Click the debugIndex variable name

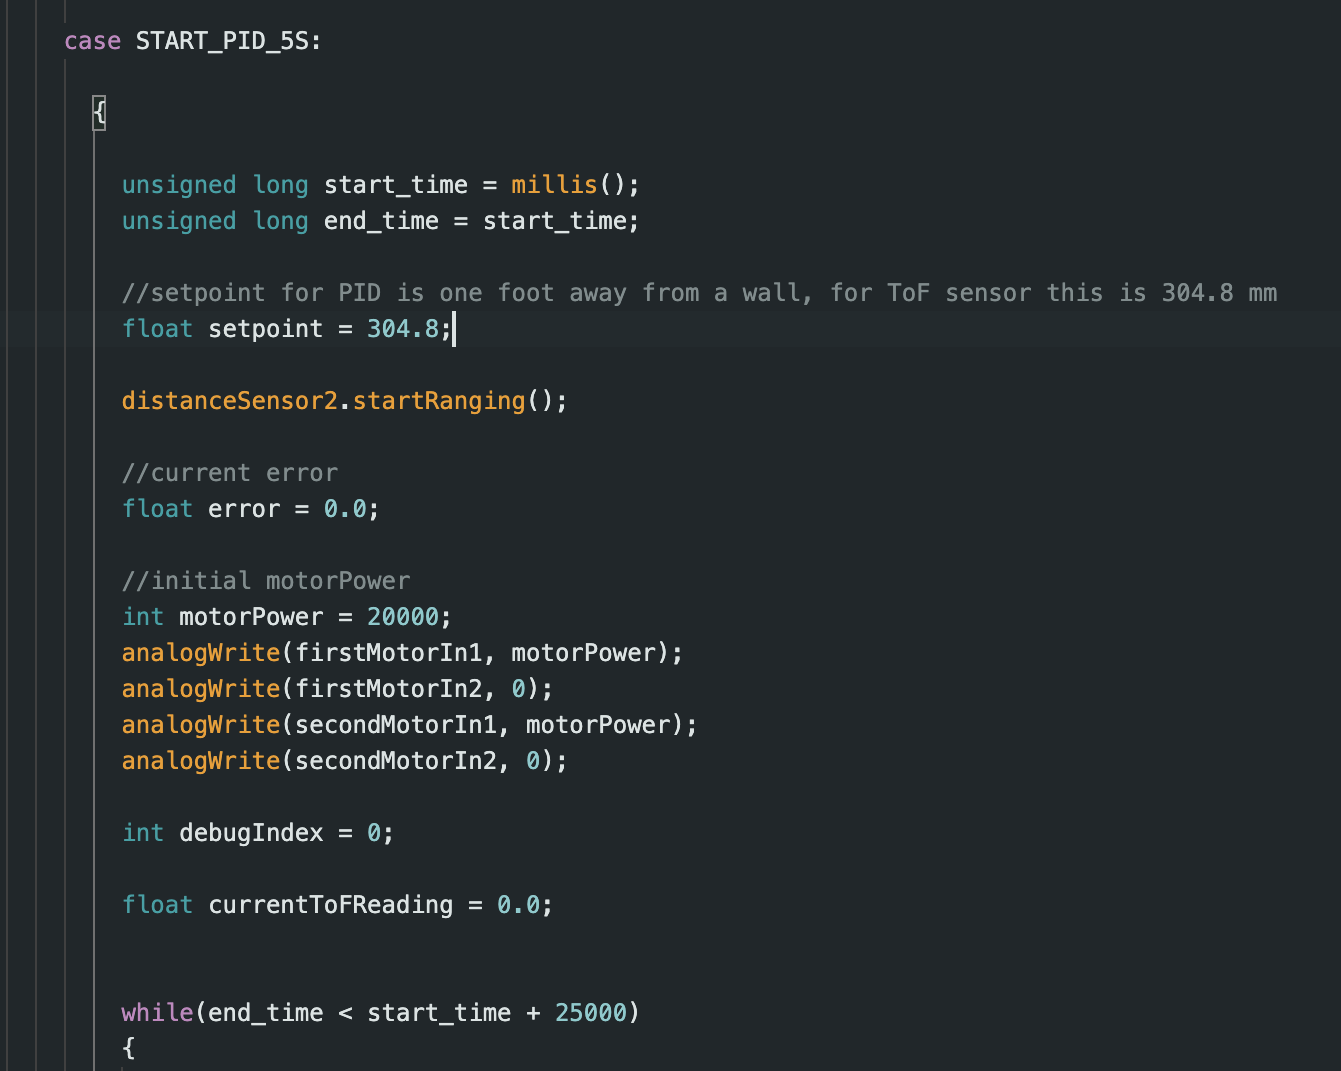pyautogui.click(x=251, y=833)
